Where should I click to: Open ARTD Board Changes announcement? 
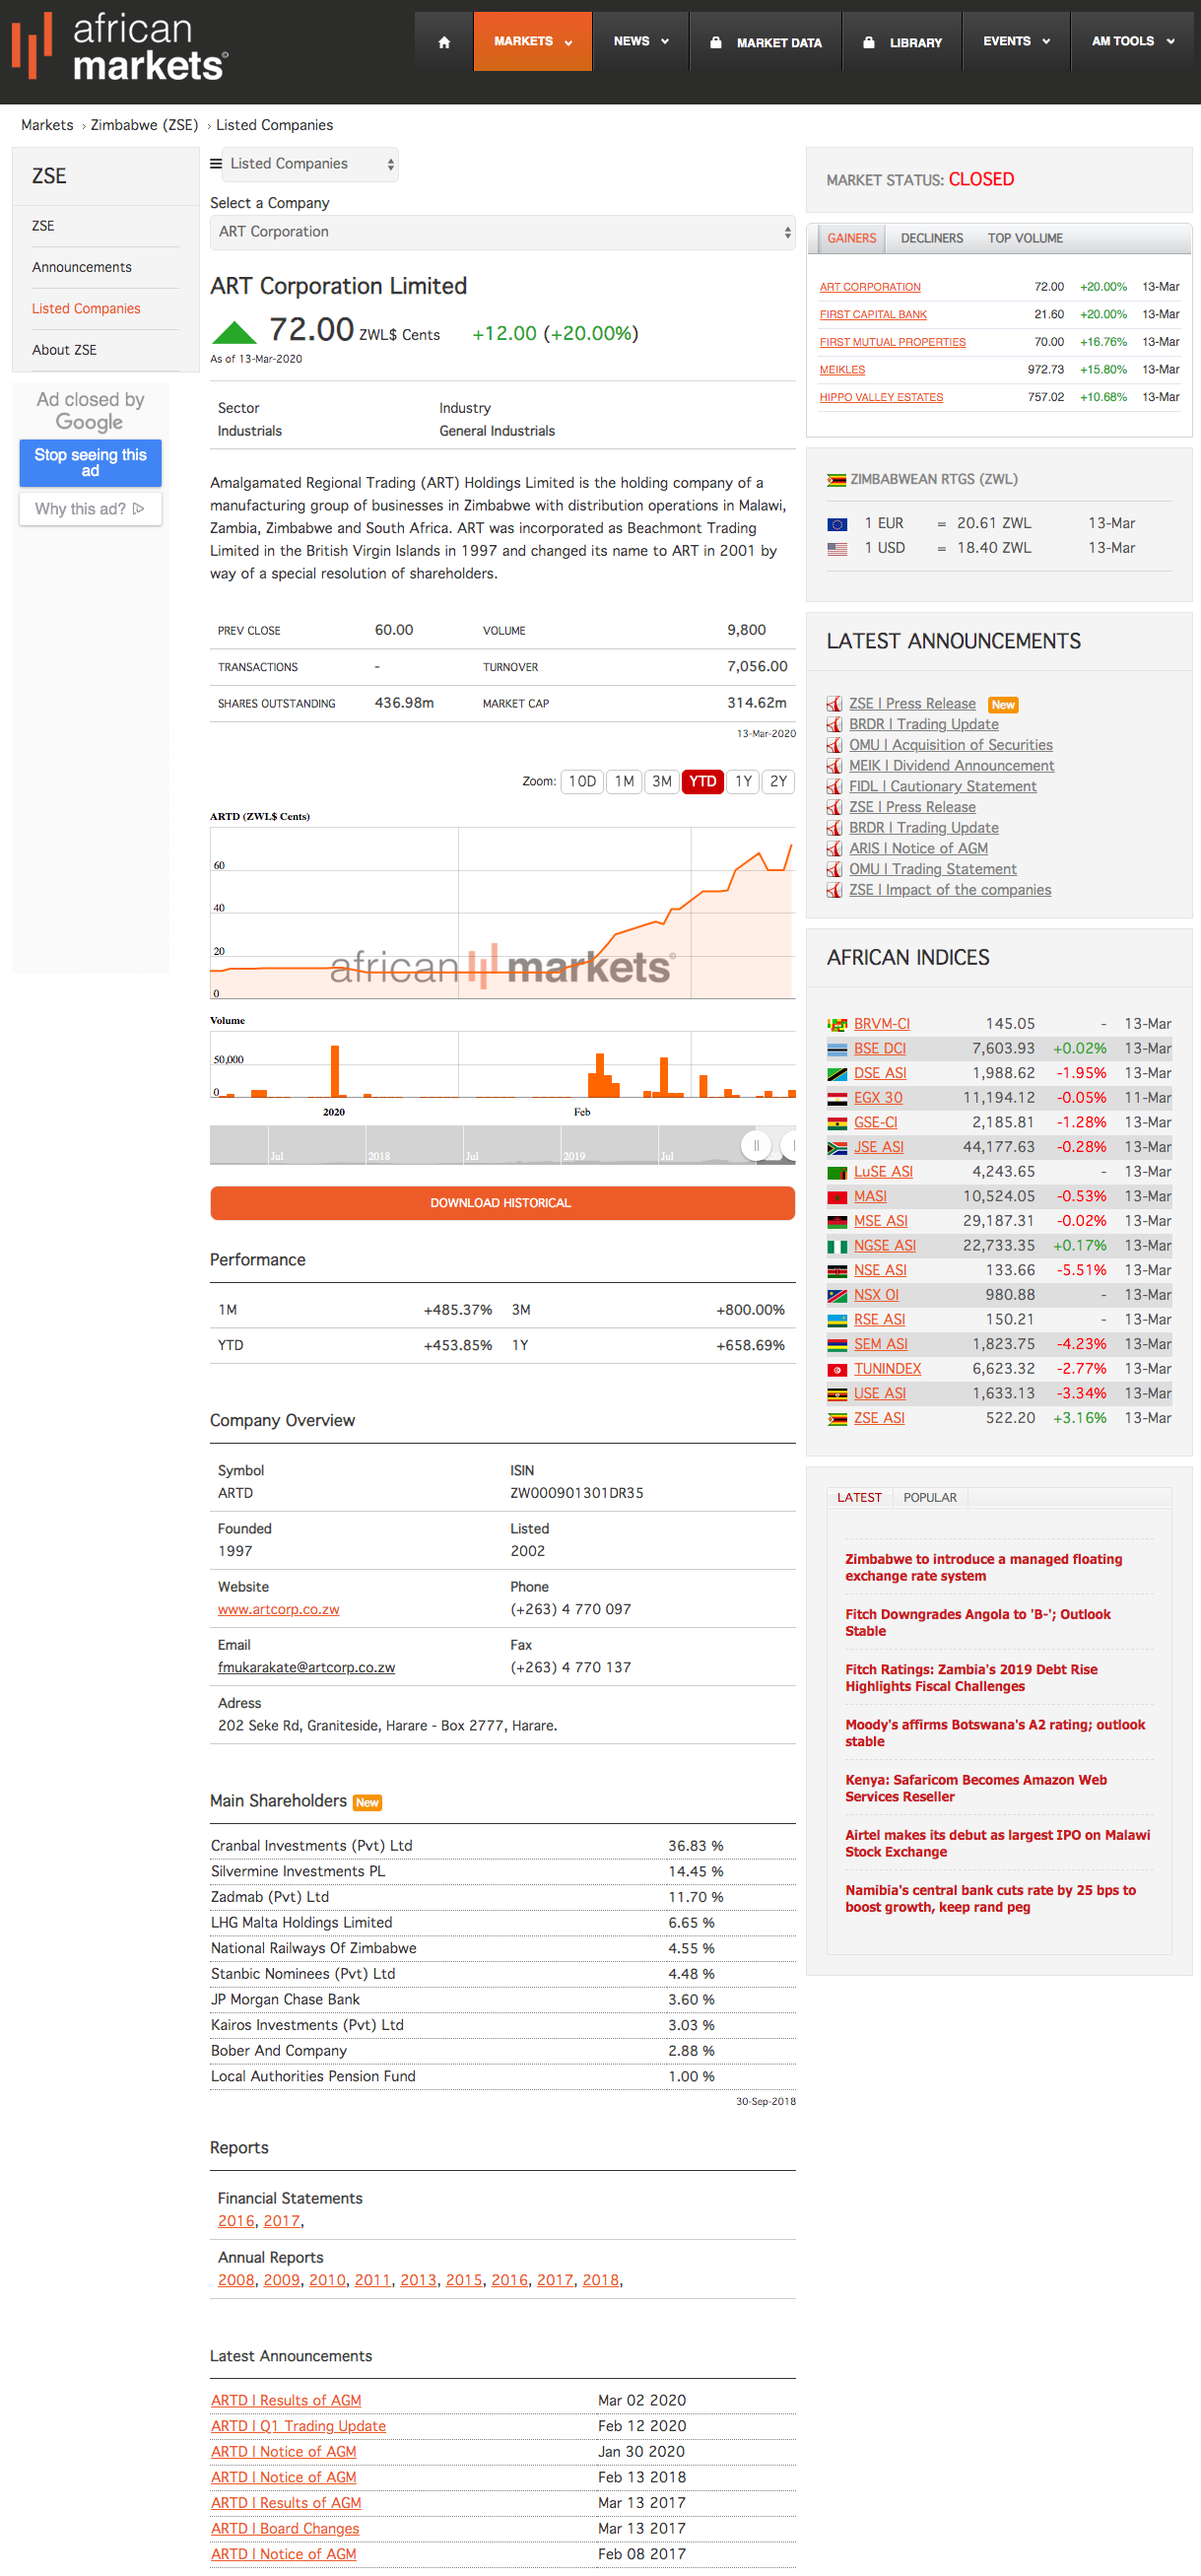tap(285, 2529)
